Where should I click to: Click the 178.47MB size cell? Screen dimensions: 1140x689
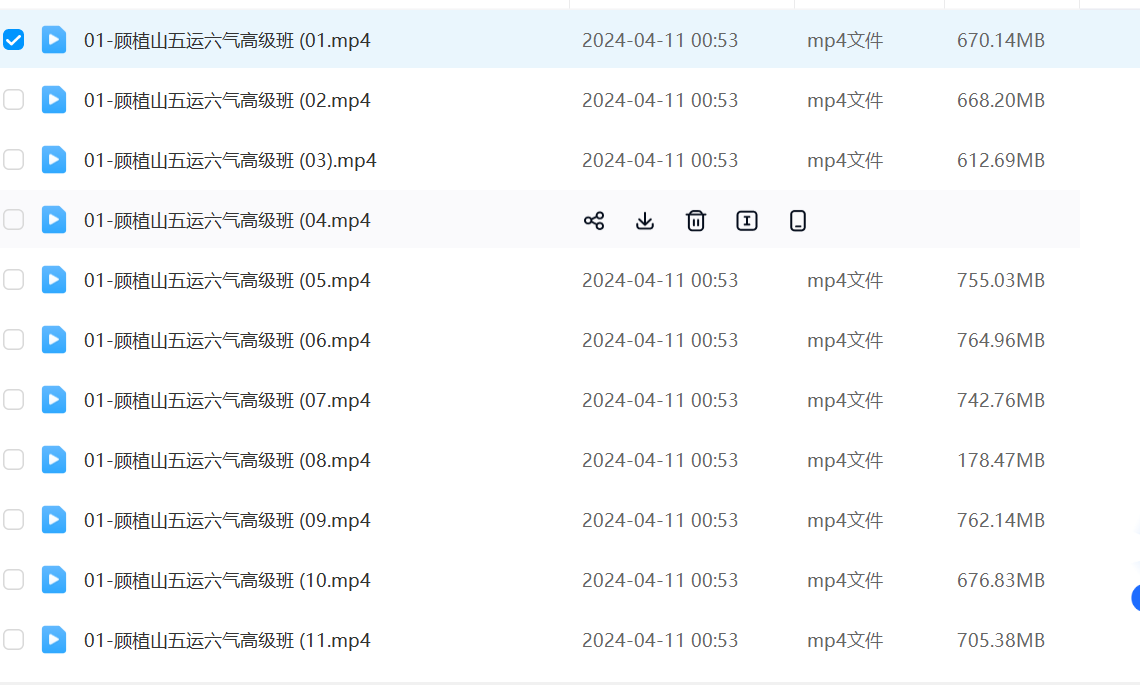point(1000,460)
